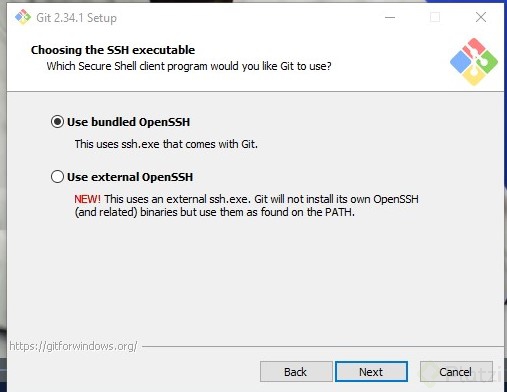Select the Use bundled OpenSSH radio button
This screenshot has height=392, width=507.
[57, 122]
